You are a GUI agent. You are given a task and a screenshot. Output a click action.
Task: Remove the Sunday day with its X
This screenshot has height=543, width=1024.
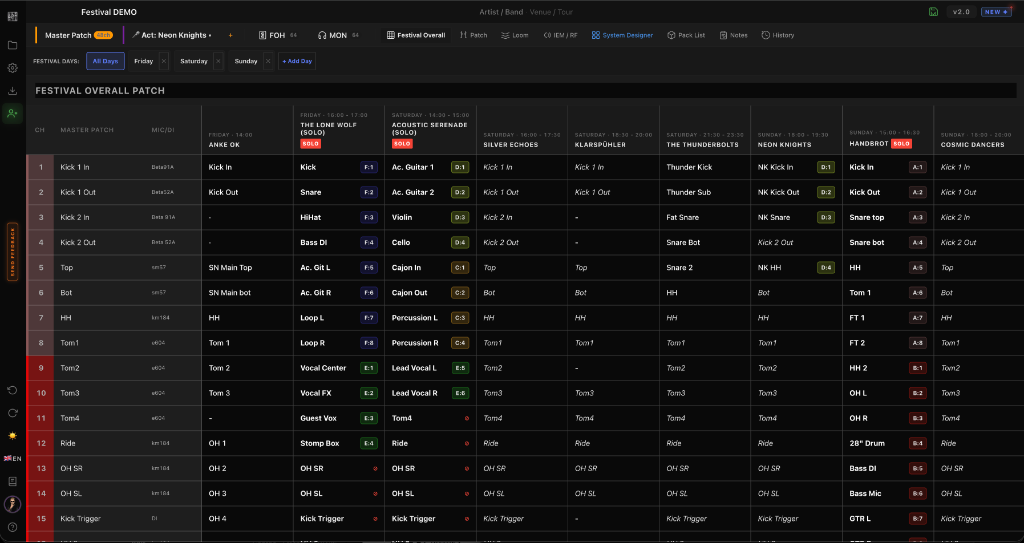(x=268, y=61)
